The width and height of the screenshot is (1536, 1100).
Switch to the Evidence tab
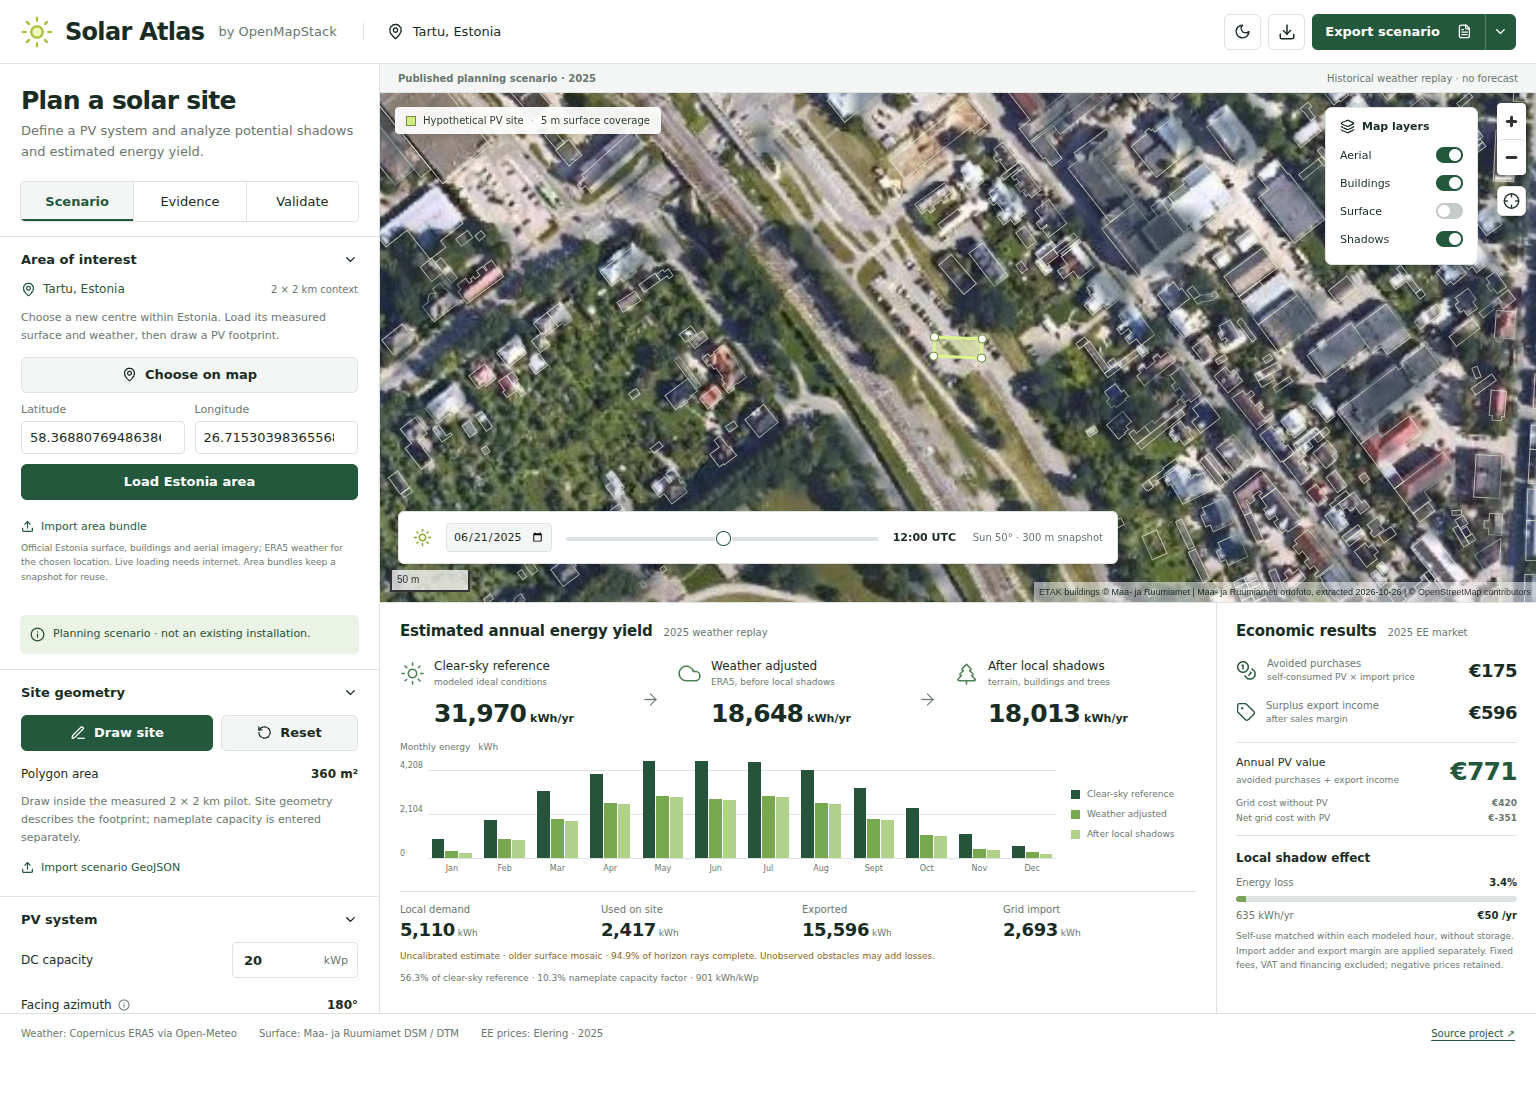click(x=190, y=201)
